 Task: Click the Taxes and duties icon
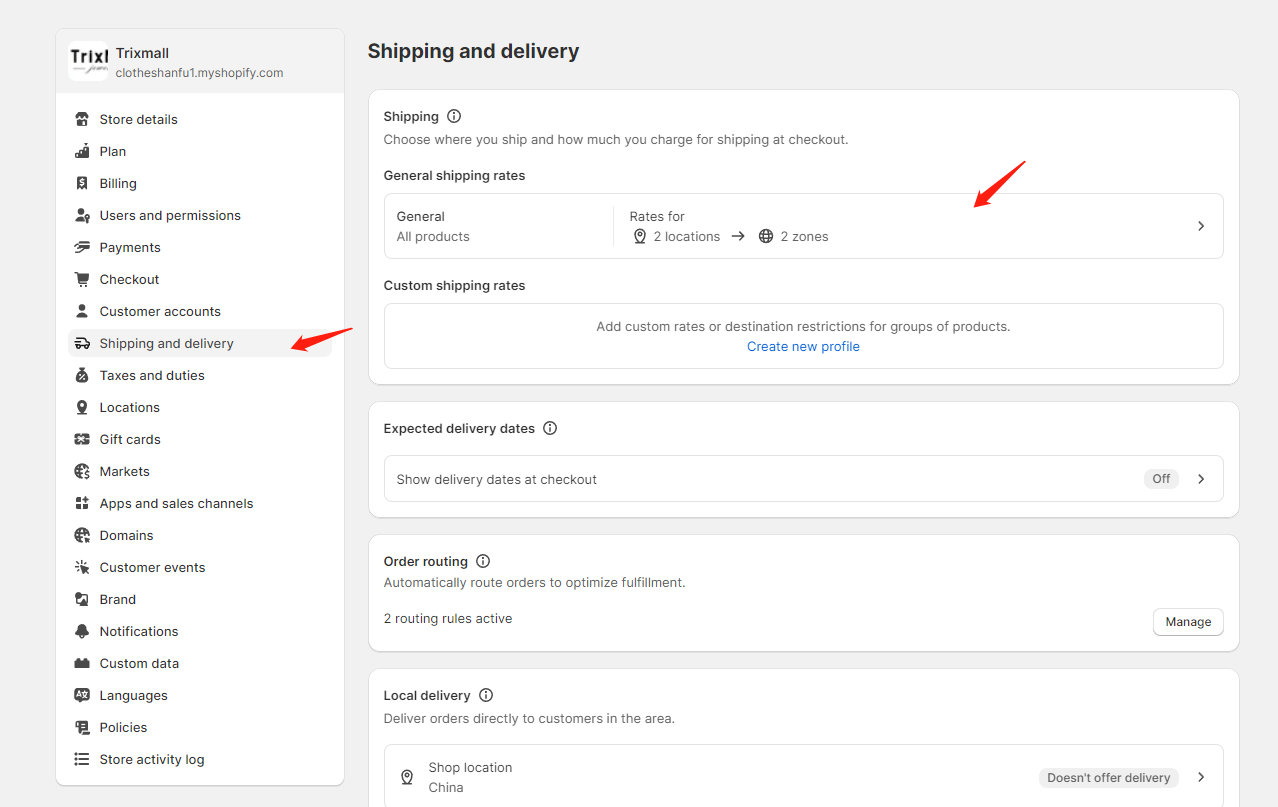(x=82, y=375)
